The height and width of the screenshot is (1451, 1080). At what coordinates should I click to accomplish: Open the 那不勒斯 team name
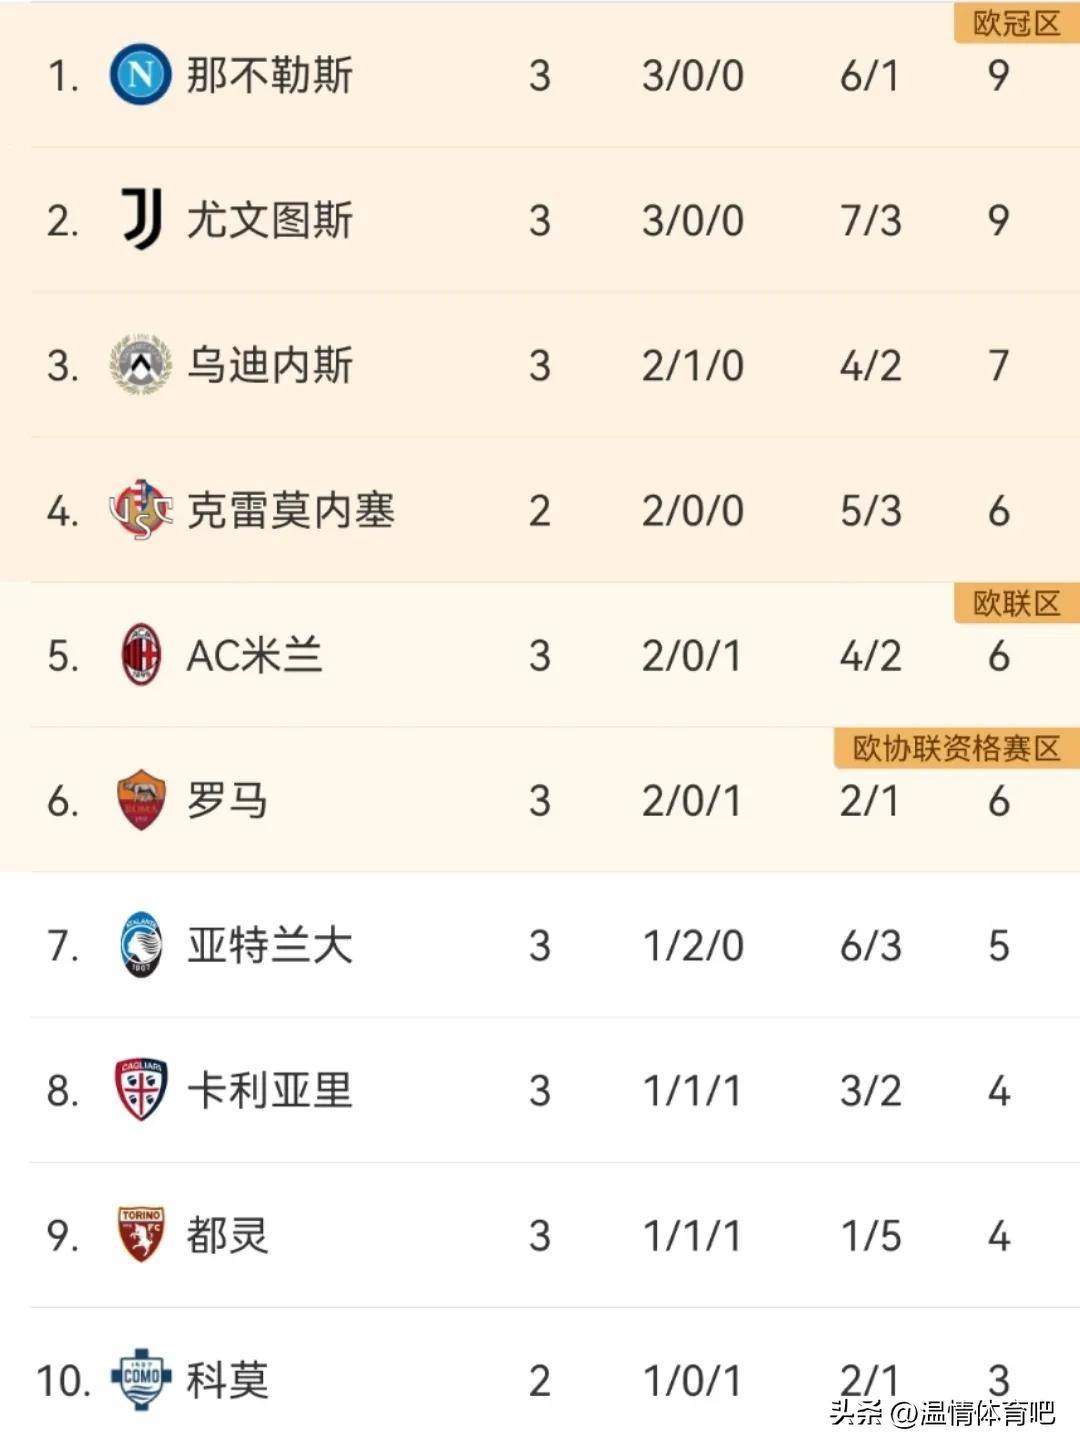[270, 76]
